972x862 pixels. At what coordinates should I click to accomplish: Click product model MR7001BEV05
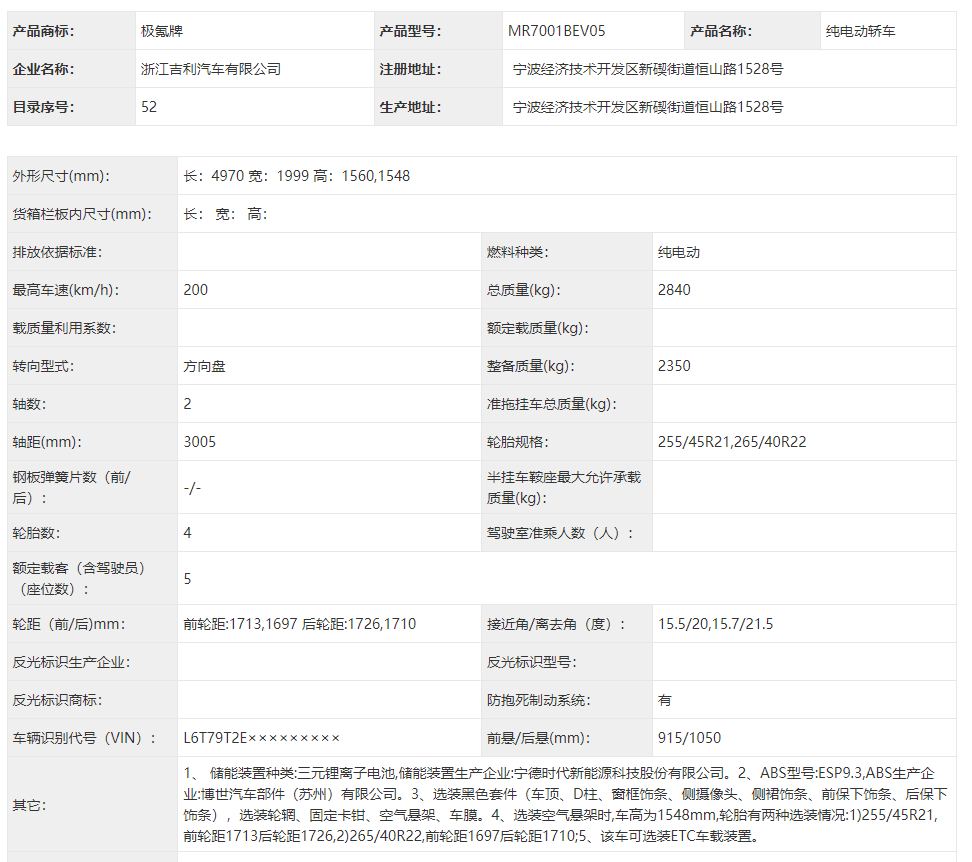(557, 31)
